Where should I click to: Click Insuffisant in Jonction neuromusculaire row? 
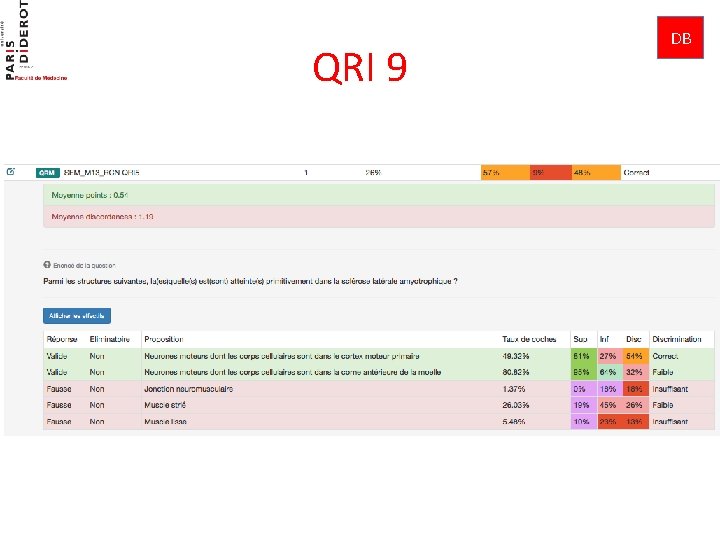point(670,389)
